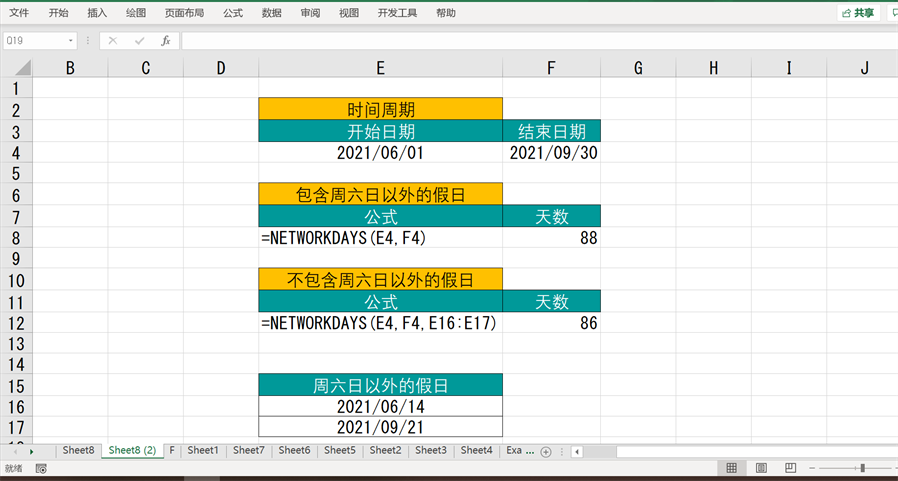Switch to Page Layout view icon
The height and width of the screenshot is (481, 898).
point(761,468)
